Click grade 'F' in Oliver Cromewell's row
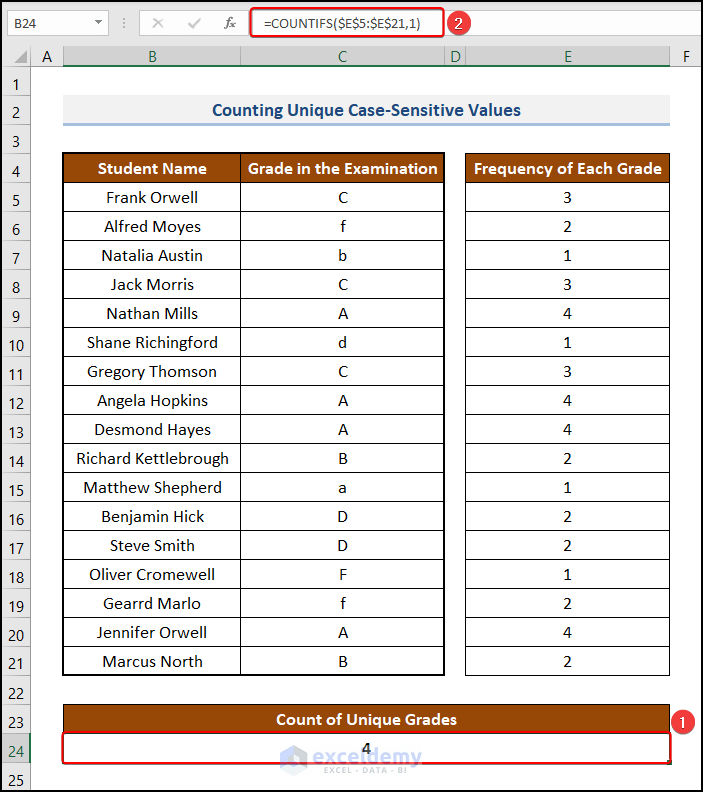 pyautogui.click(x=342, y=574)
